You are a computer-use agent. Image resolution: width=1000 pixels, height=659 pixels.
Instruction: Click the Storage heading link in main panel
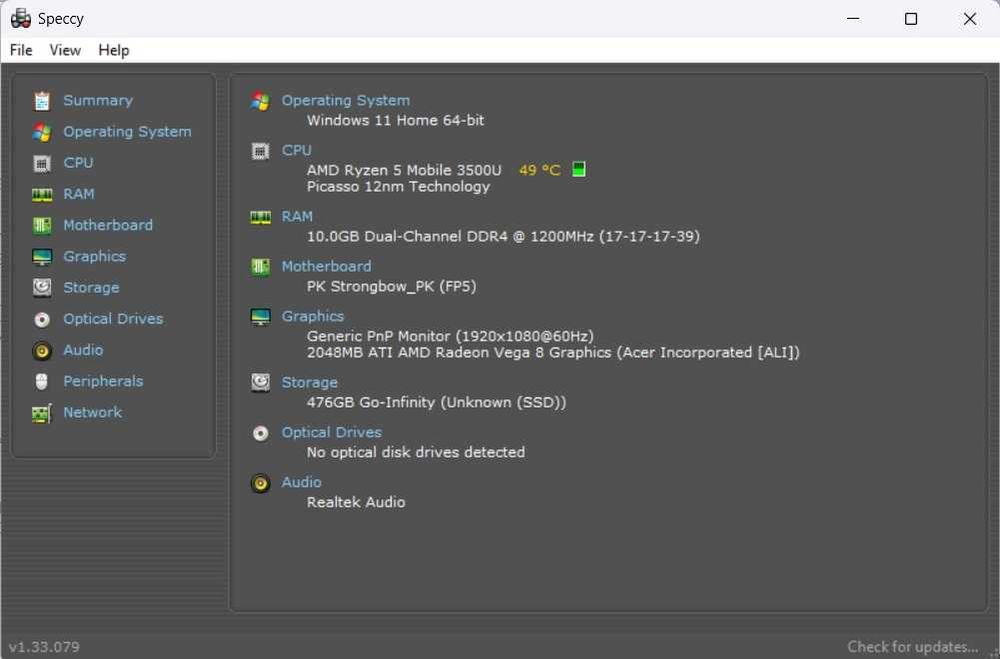pyautogui.click(x=310, y=383)
